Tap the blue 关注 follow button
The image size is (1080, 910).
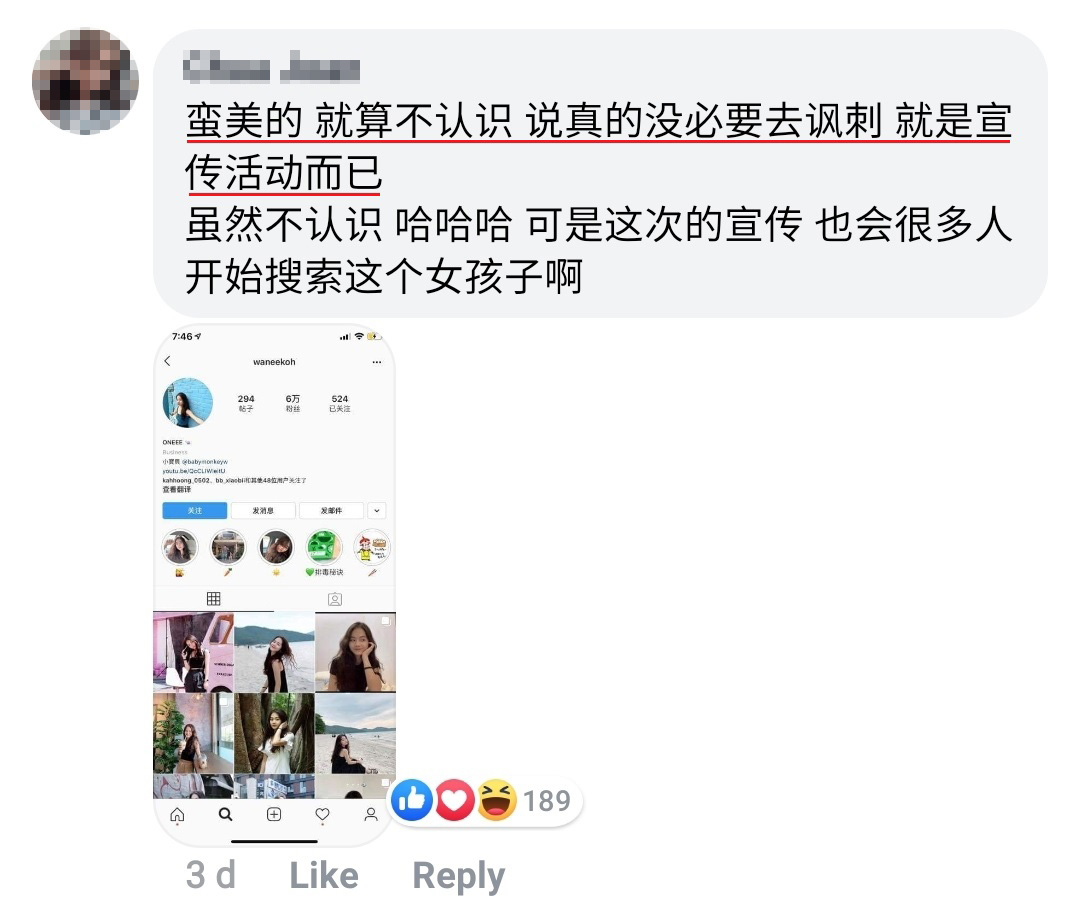coord(195,510)
